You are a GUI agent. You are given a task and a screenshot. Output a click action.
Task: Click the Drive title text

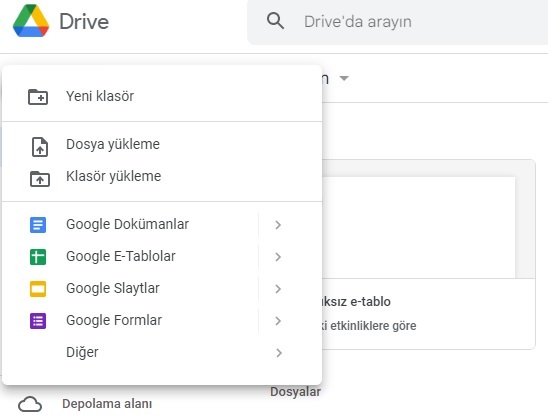click(84, 22)
